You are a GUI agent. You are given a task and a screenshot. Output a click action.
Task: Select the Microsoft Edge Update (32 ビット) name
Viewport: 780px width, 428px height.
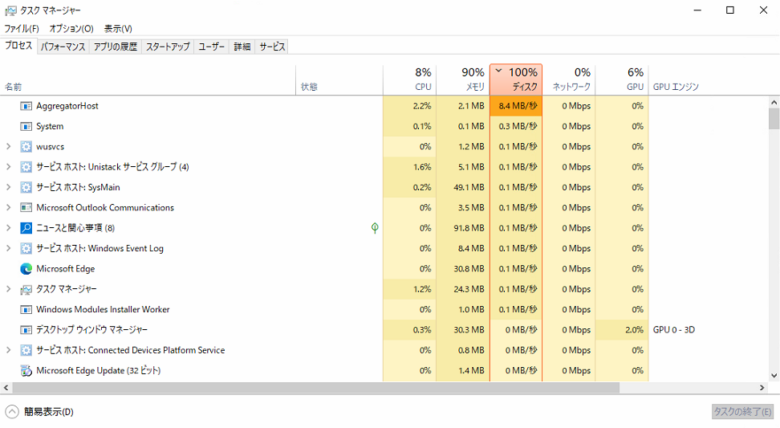(x=98, y=371)
